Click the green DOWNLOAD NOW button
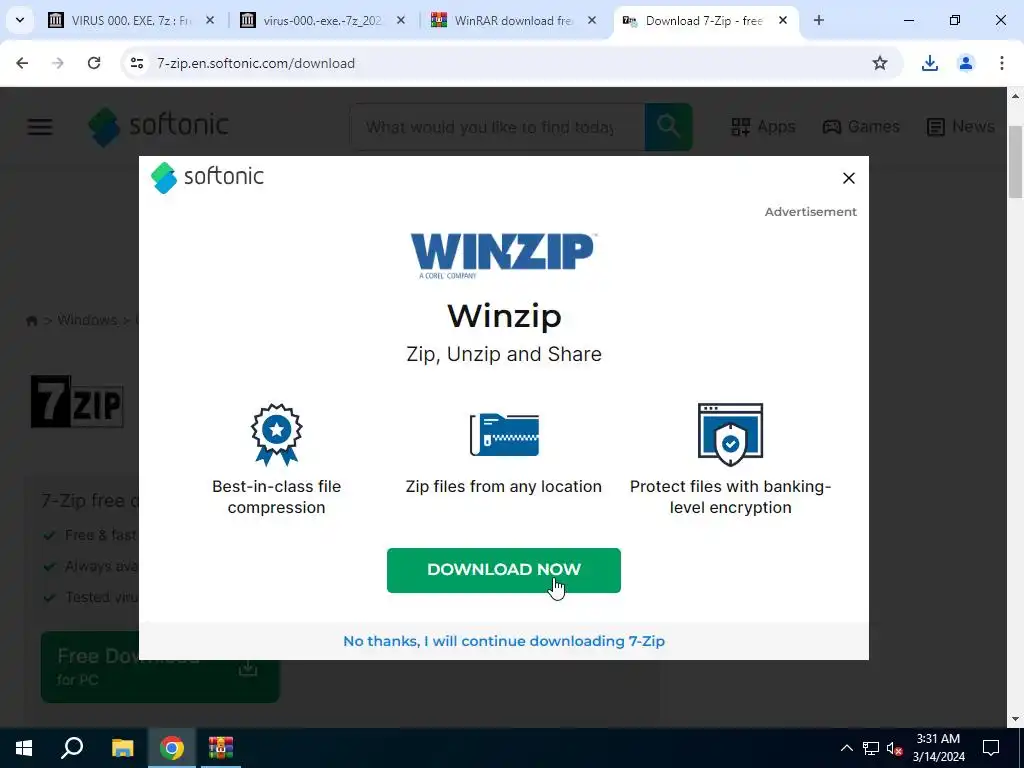 point(504,570)
